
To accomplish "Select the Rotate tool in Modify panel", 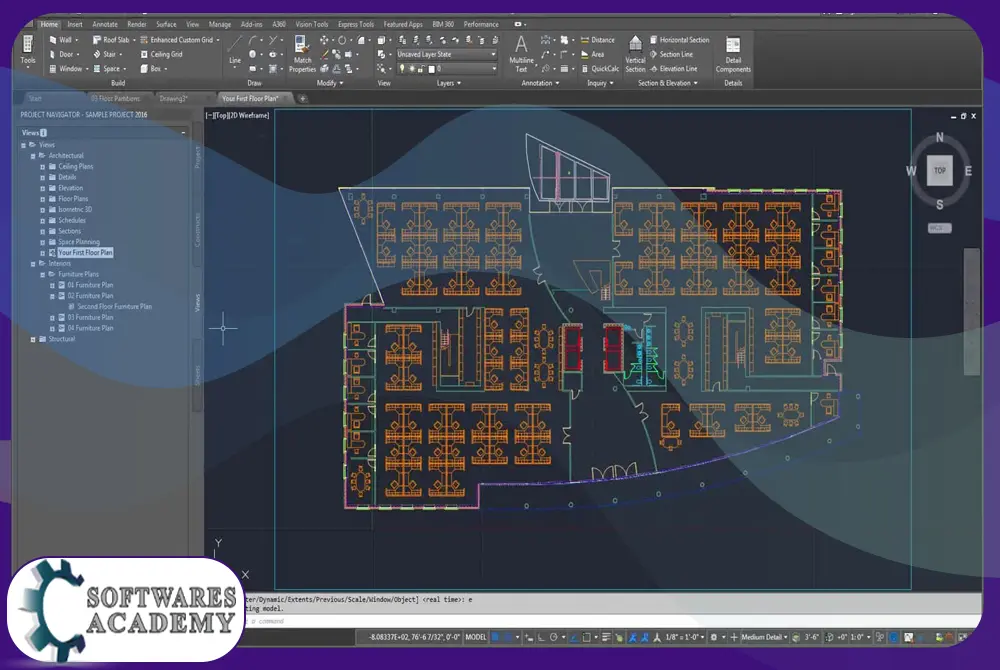I will click(x=342, y=40).
